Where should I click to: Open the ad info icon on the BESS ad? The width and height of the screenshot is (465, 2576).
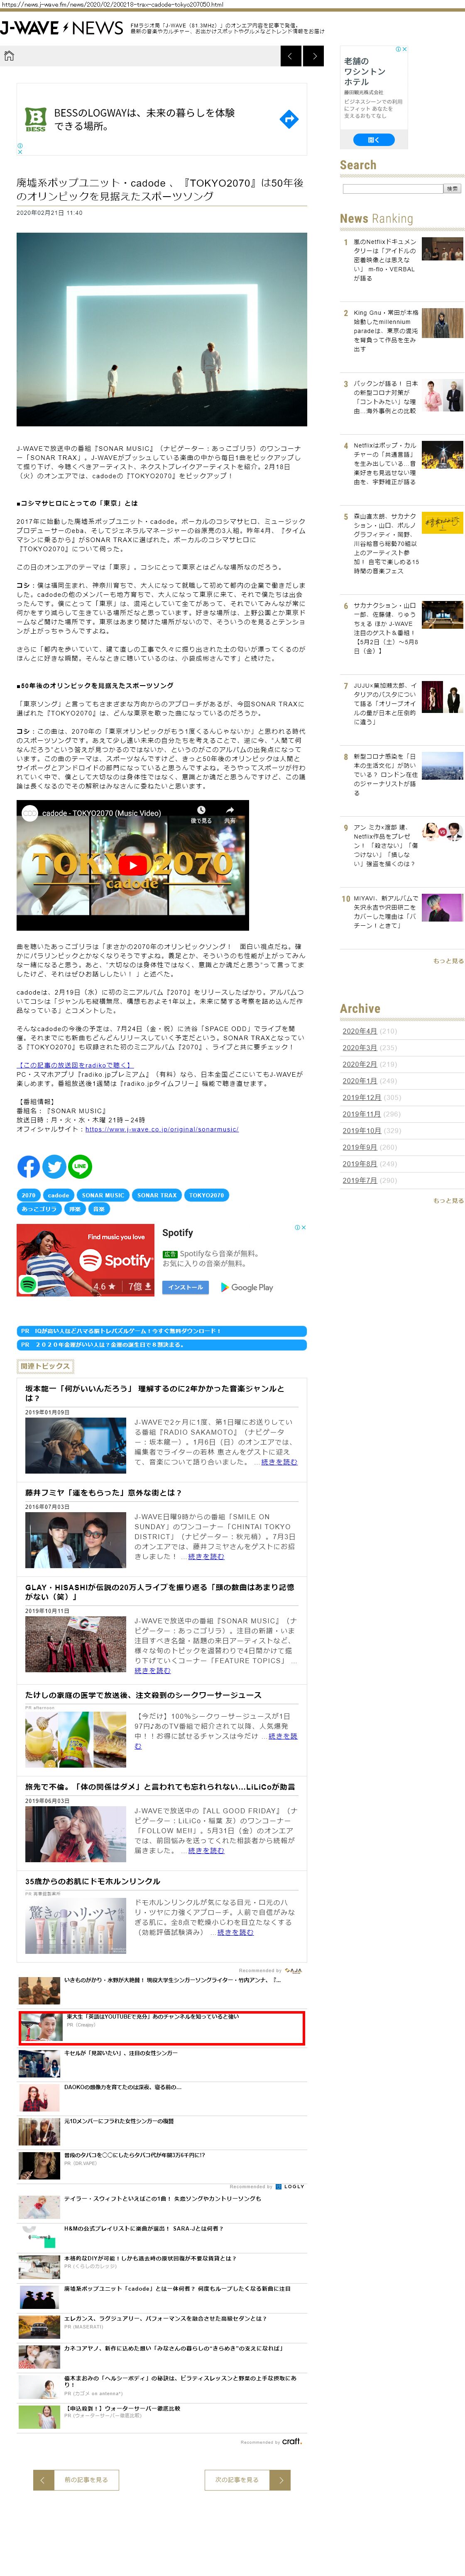click(20, 145)
